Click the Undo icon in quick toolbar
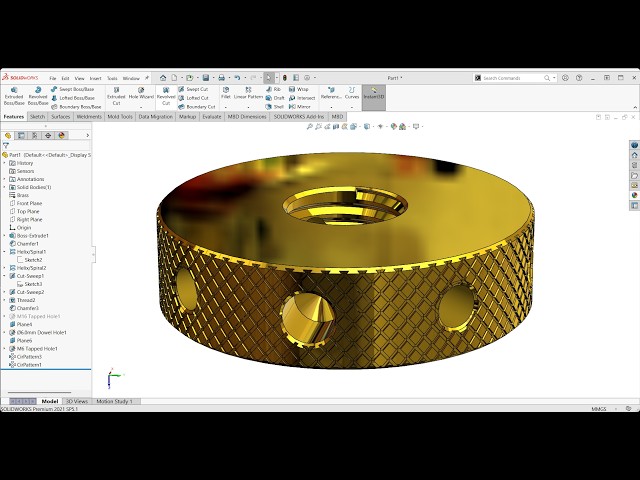Screen dimensions: 640x480 (237, 78)
